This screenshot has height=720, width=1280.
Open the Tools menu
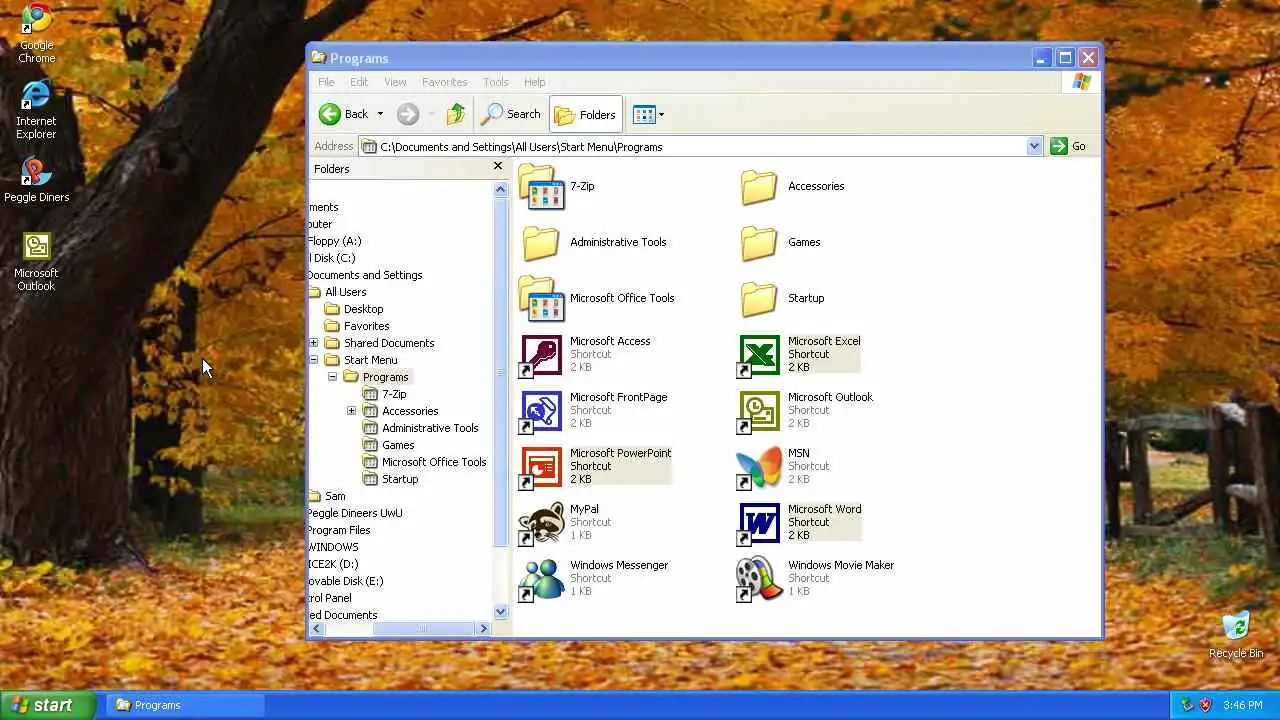click(496, 82)
